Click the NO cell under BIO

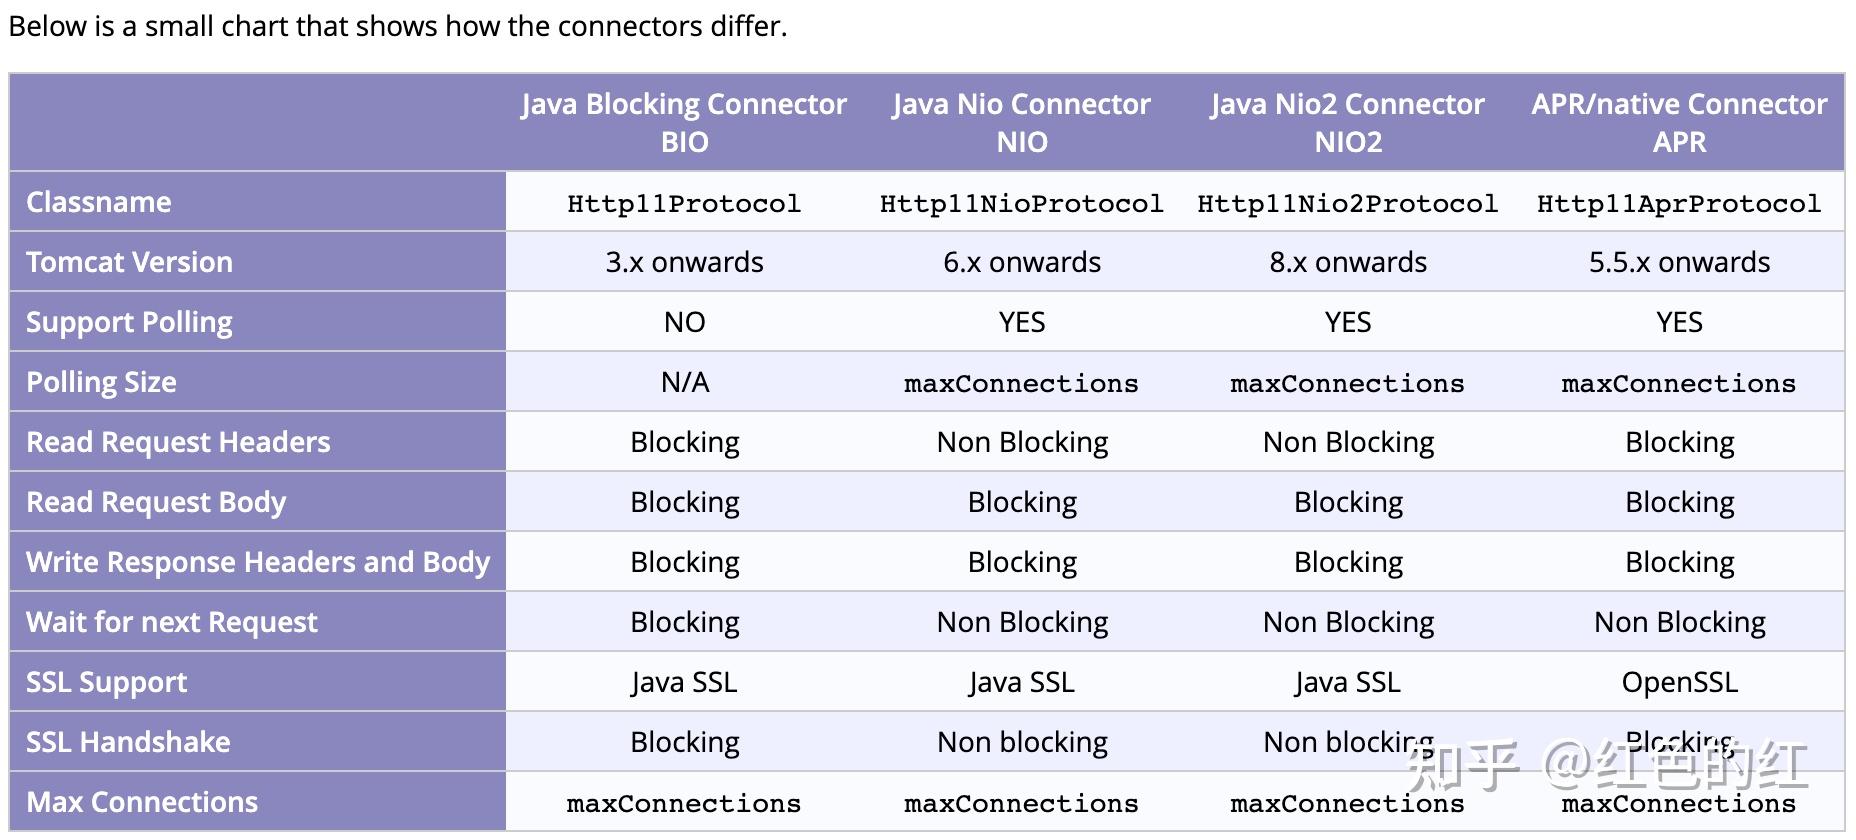(x=684, y=322)
